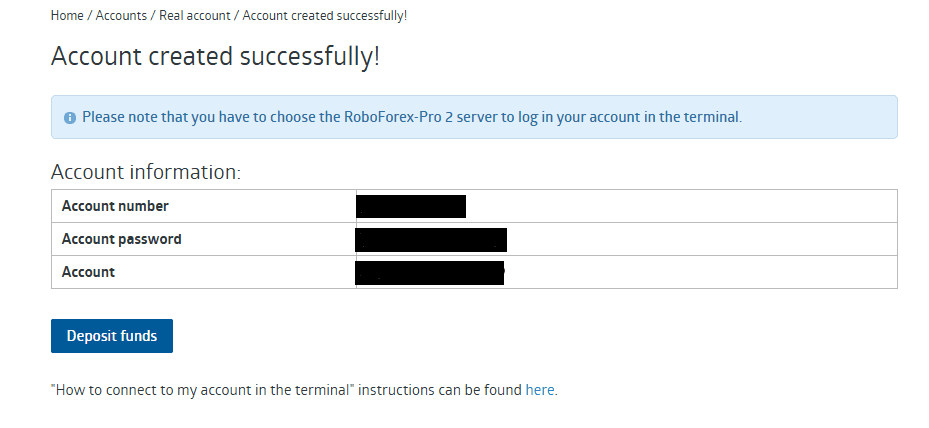
Task: Click the redacted value in the Account row
Action: coord(430,272)
